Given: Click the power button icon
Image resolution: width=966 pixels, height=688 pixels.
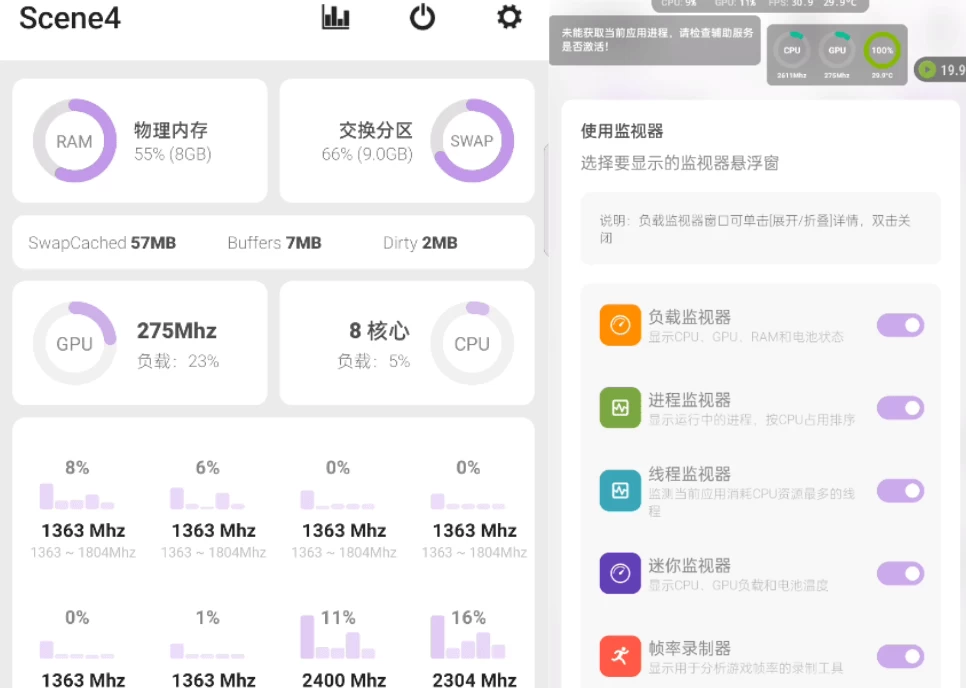Looking at the screenshot, I should [422, 17].
